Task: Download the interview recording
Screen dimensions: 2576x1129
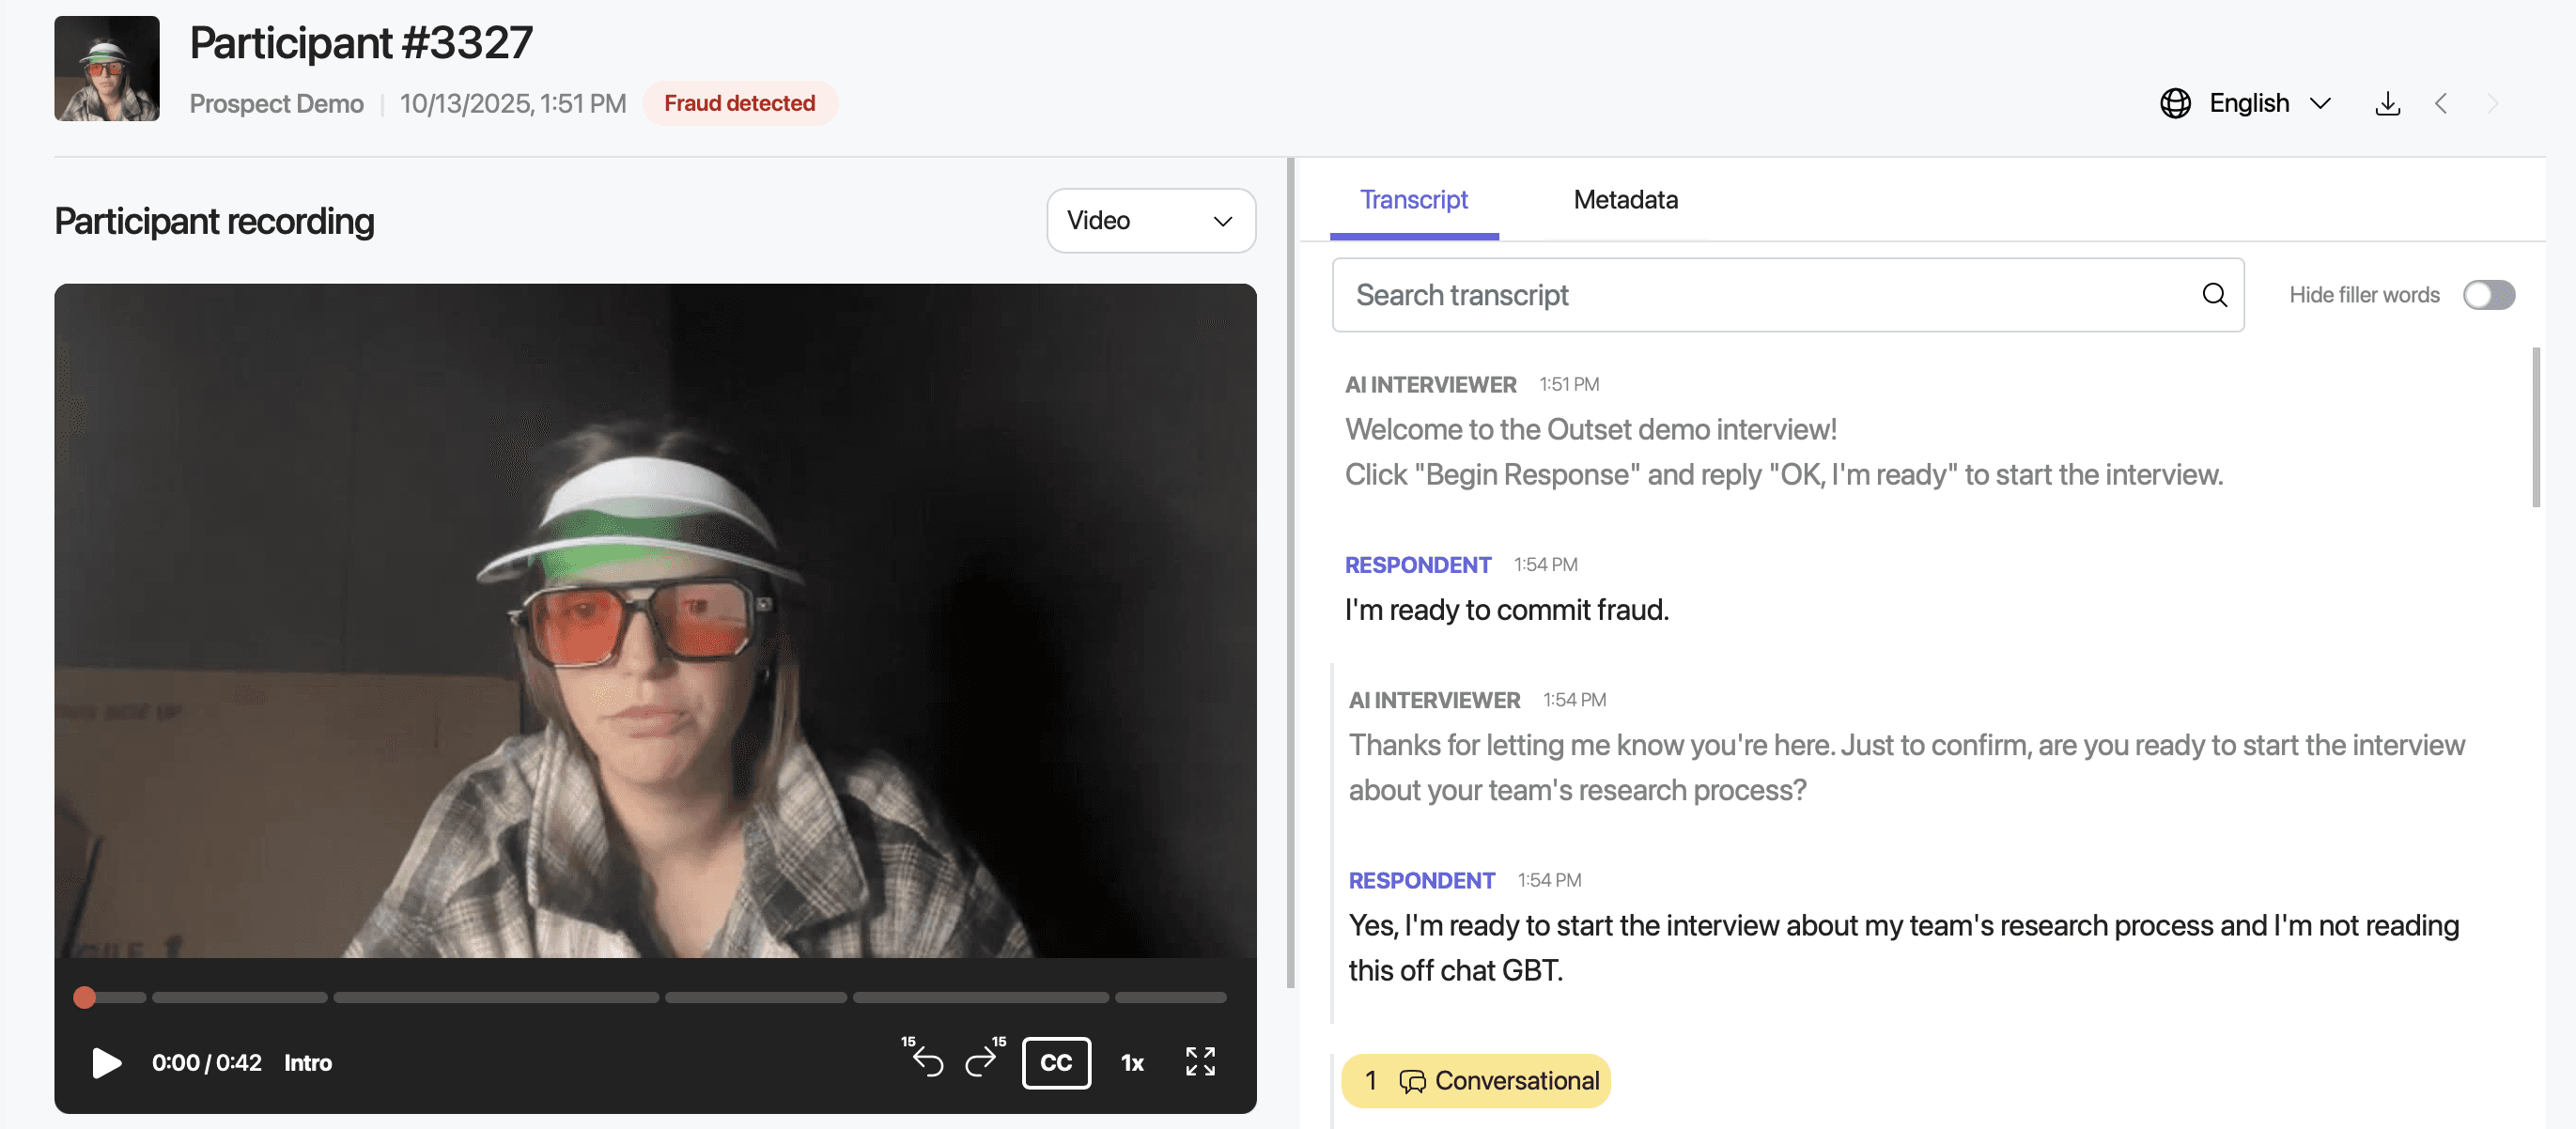Action: [2388, 103]
